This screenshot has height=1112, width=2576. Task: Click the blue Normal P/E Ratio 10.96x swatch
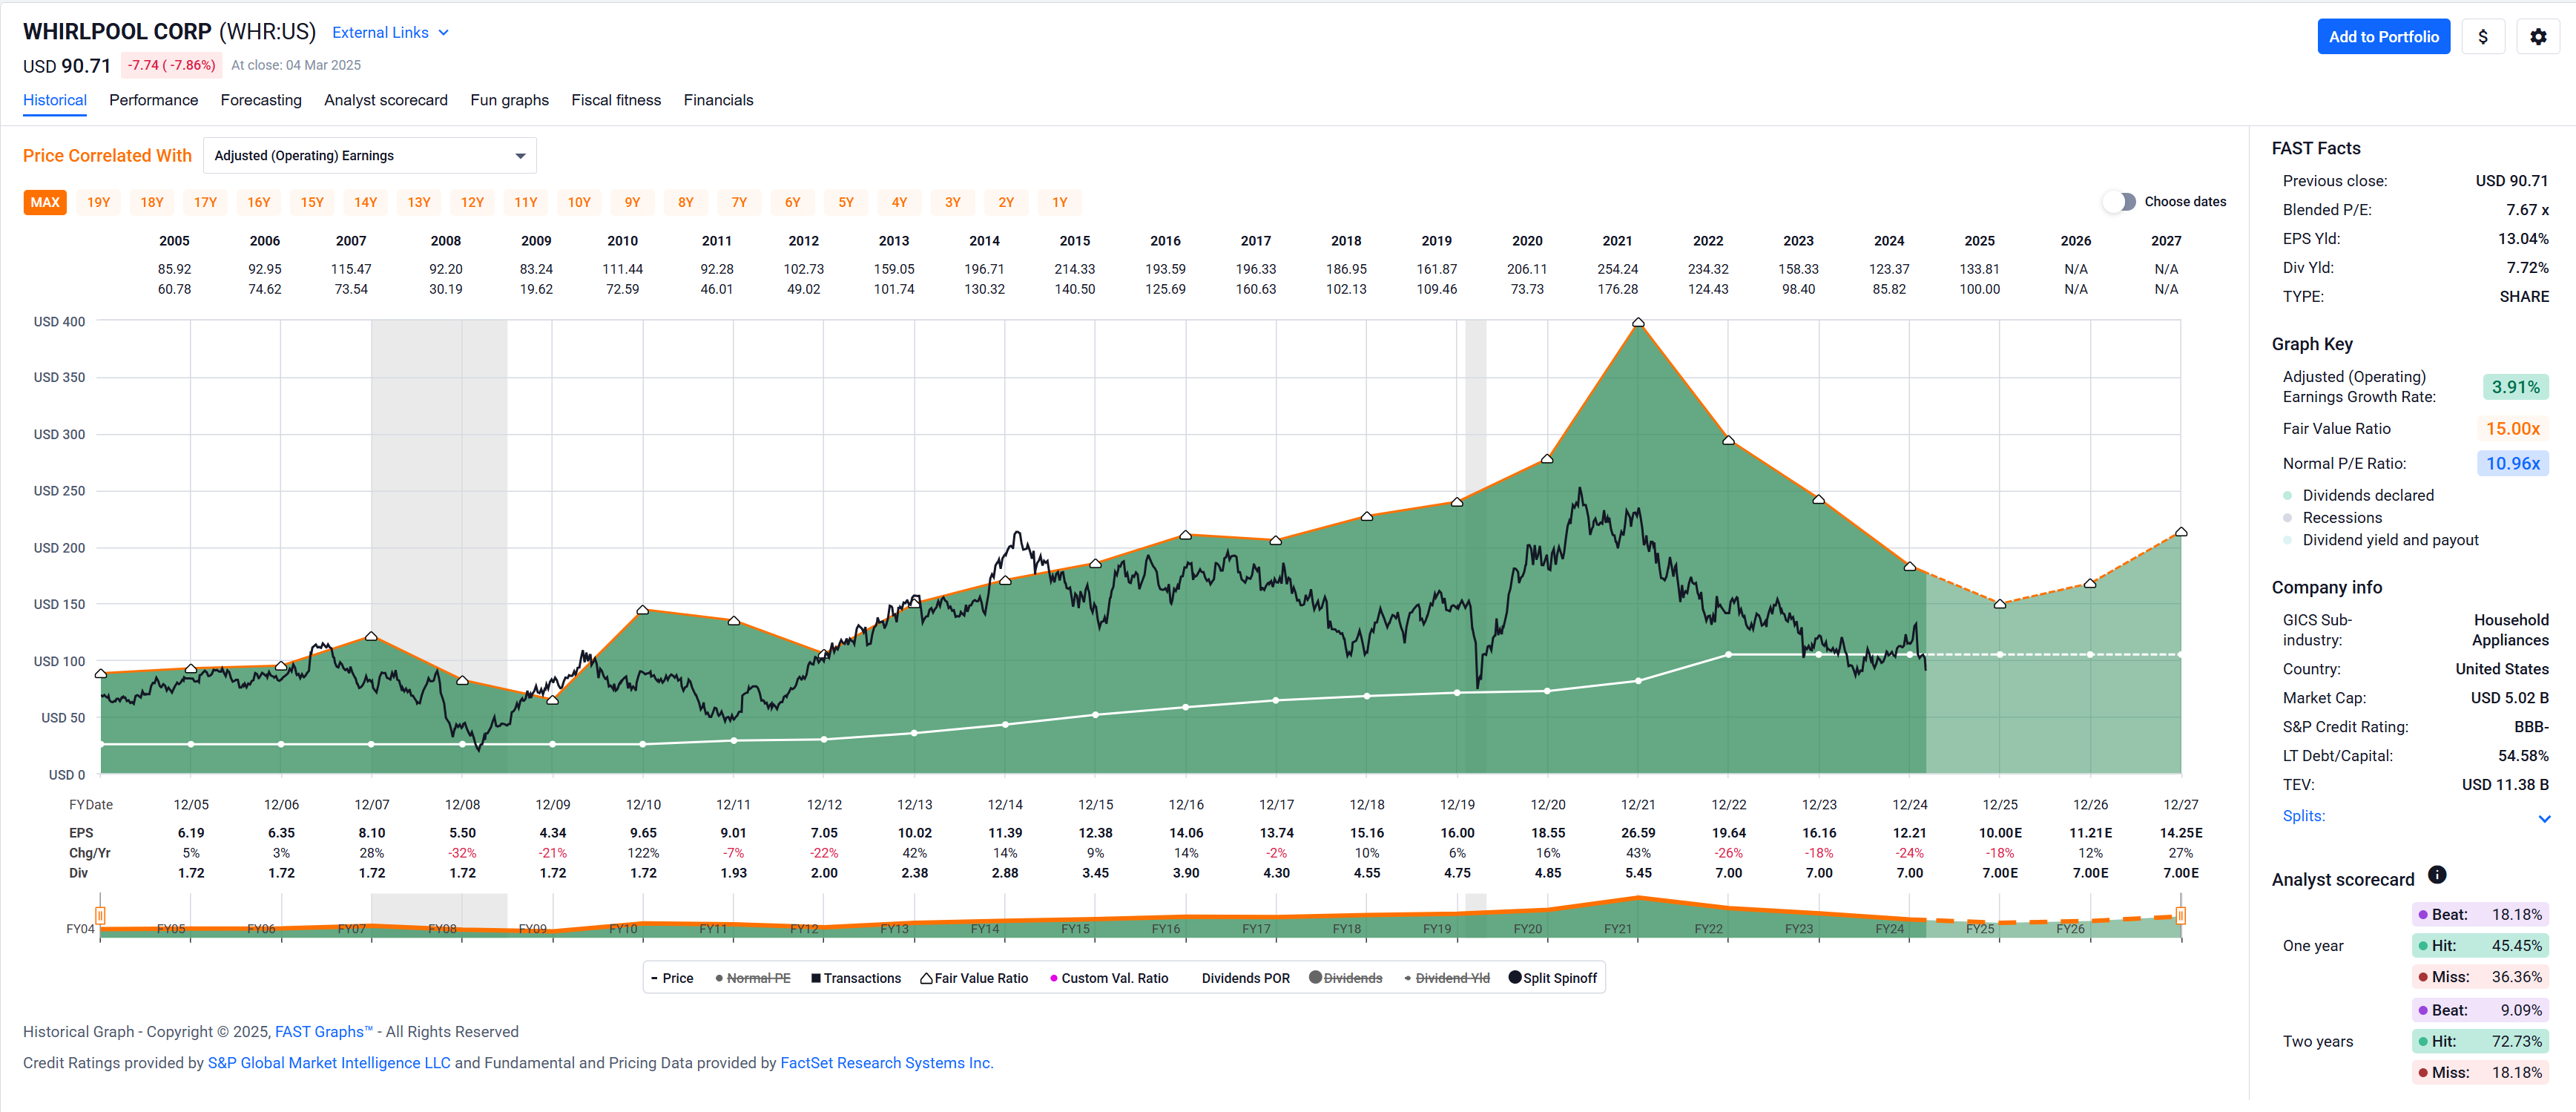[2513, 464]
